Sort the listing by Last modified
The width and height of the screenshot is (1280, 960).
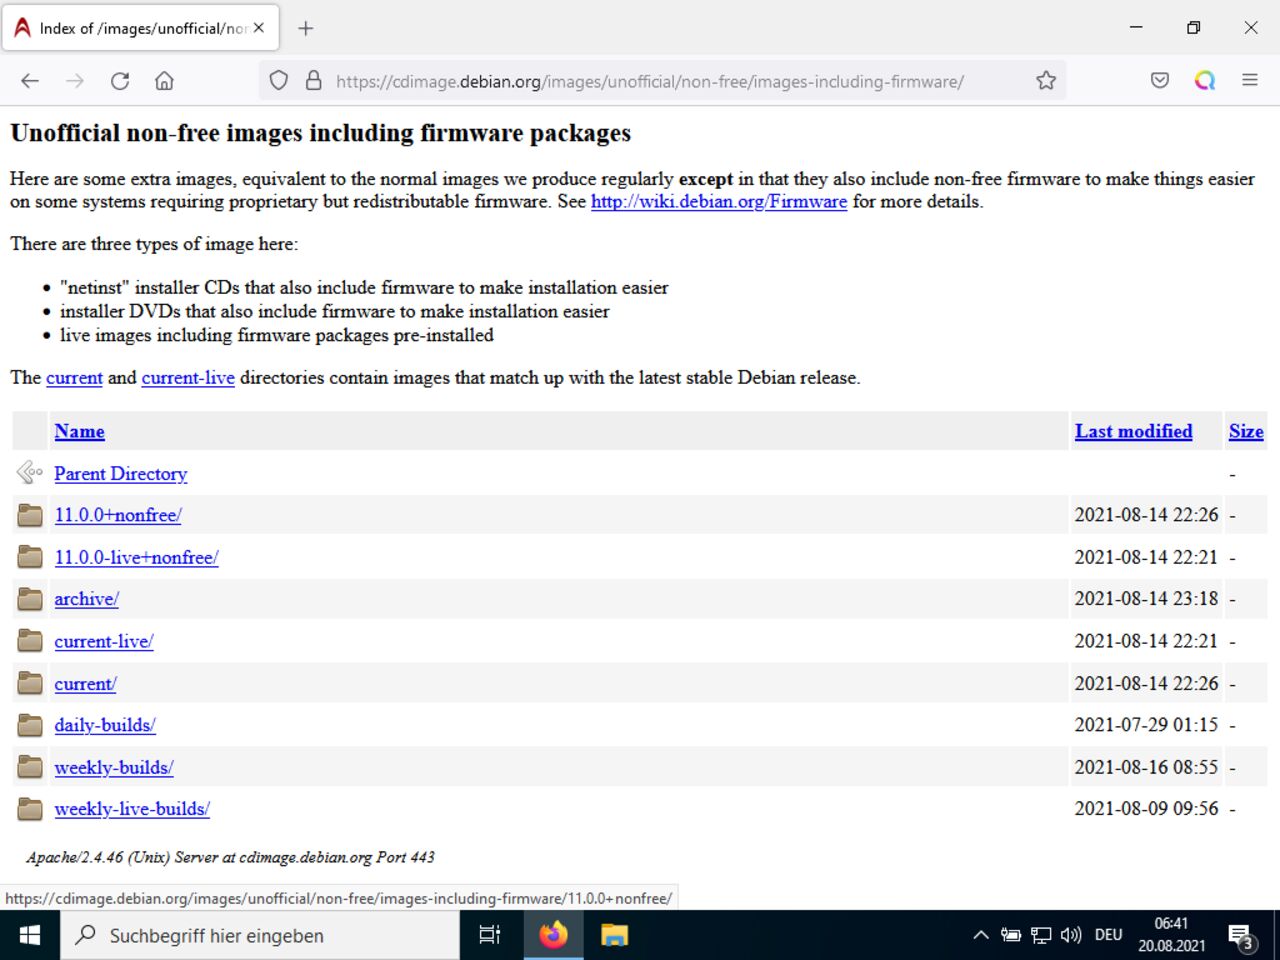[x=1133, y=431]
